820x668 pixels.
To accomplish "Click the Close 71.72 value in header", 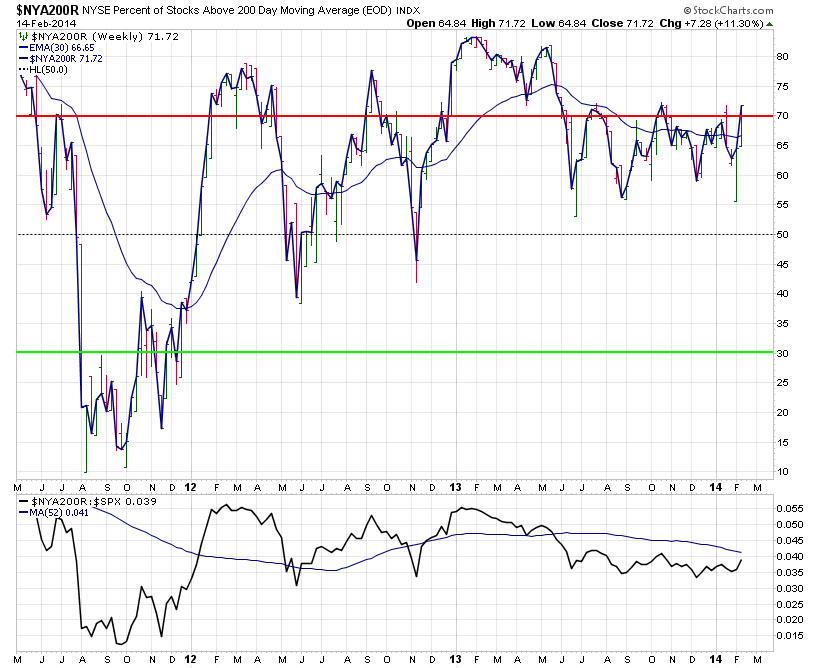I will point(622,24).
